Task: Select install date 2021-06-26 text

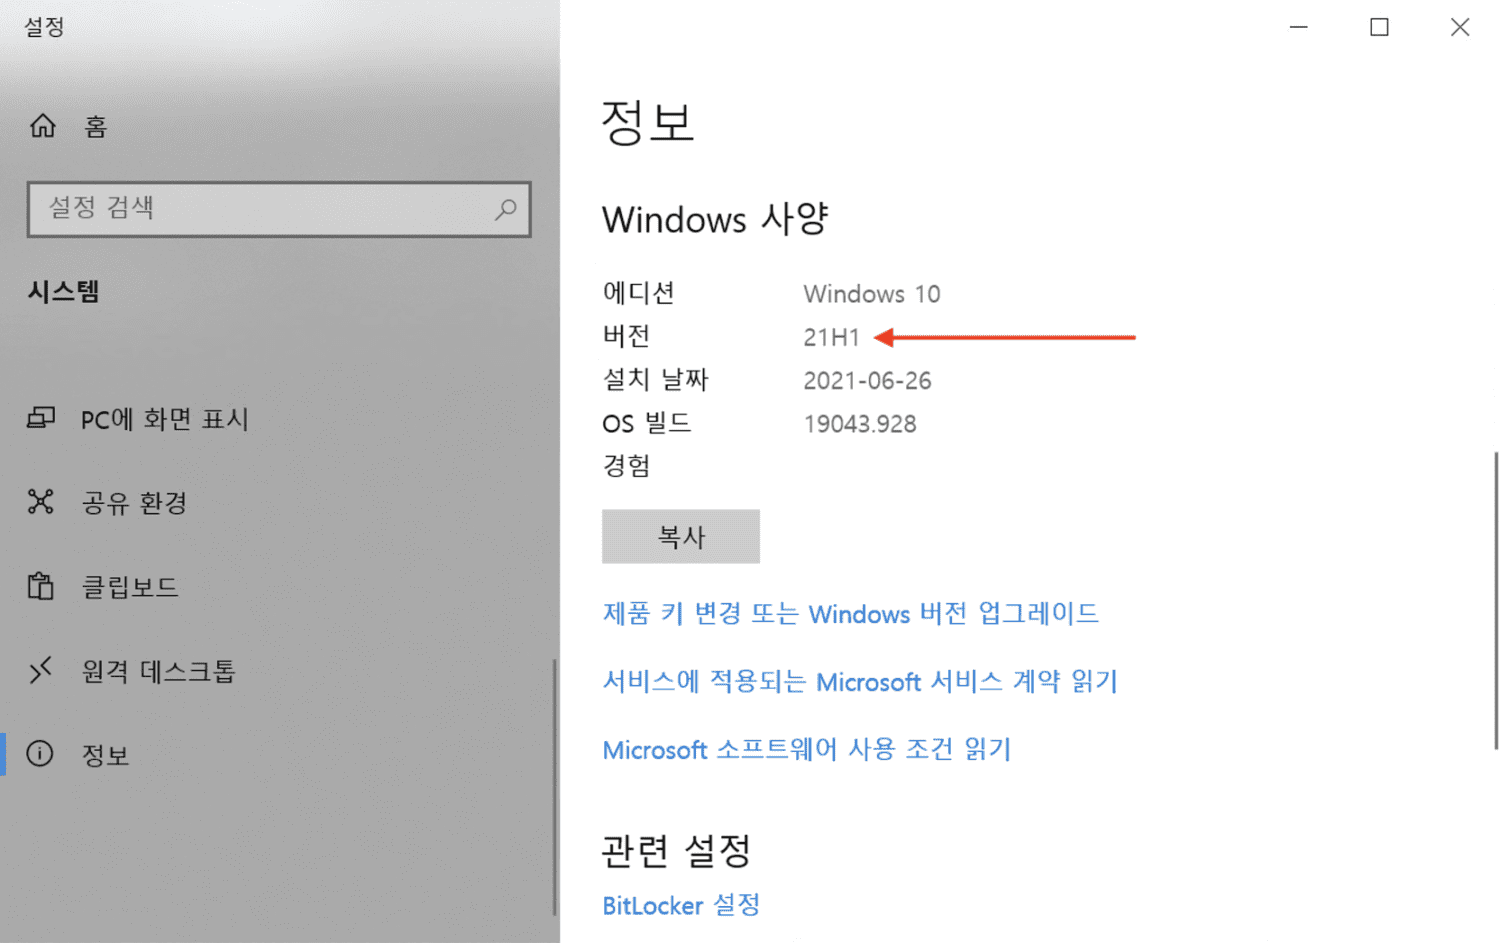Action: (867, 381)
